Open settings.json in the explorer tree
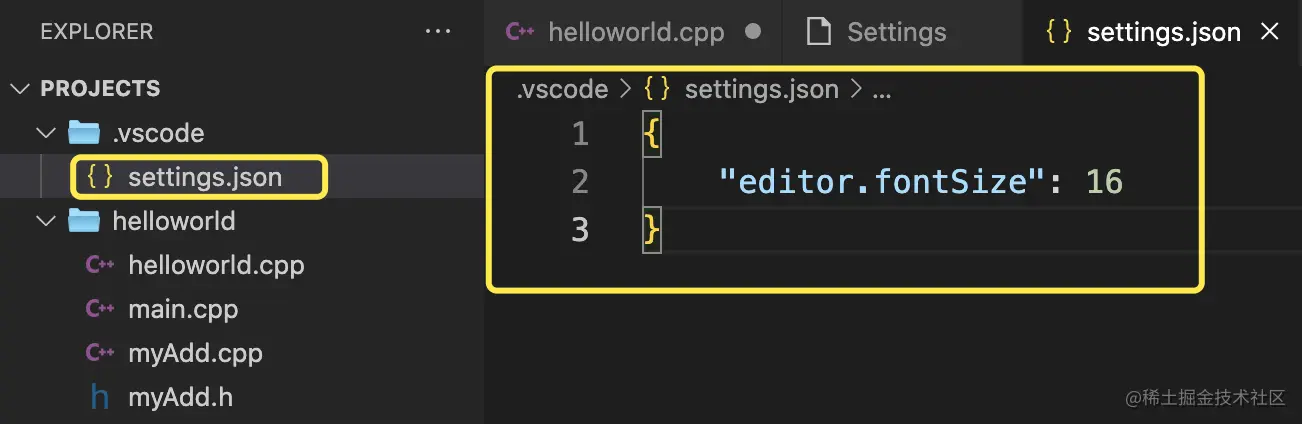The width and height of the screenshot is (1302, 424). (204, 178)
